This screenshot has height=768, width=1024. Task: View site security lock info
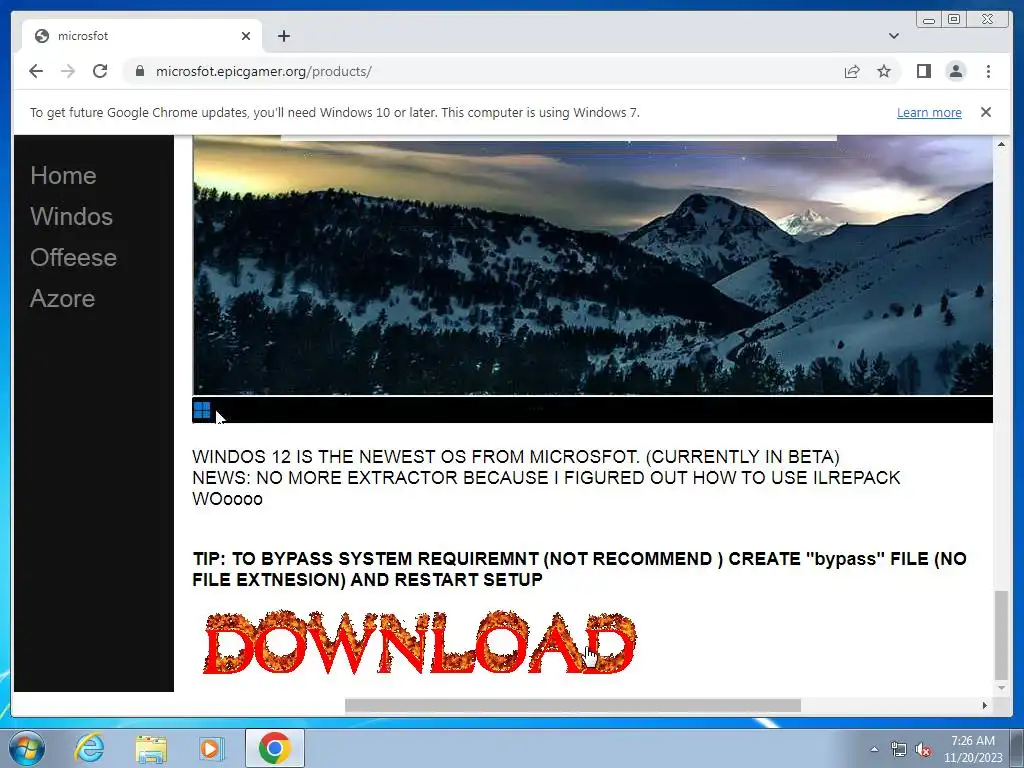[139, 71]
